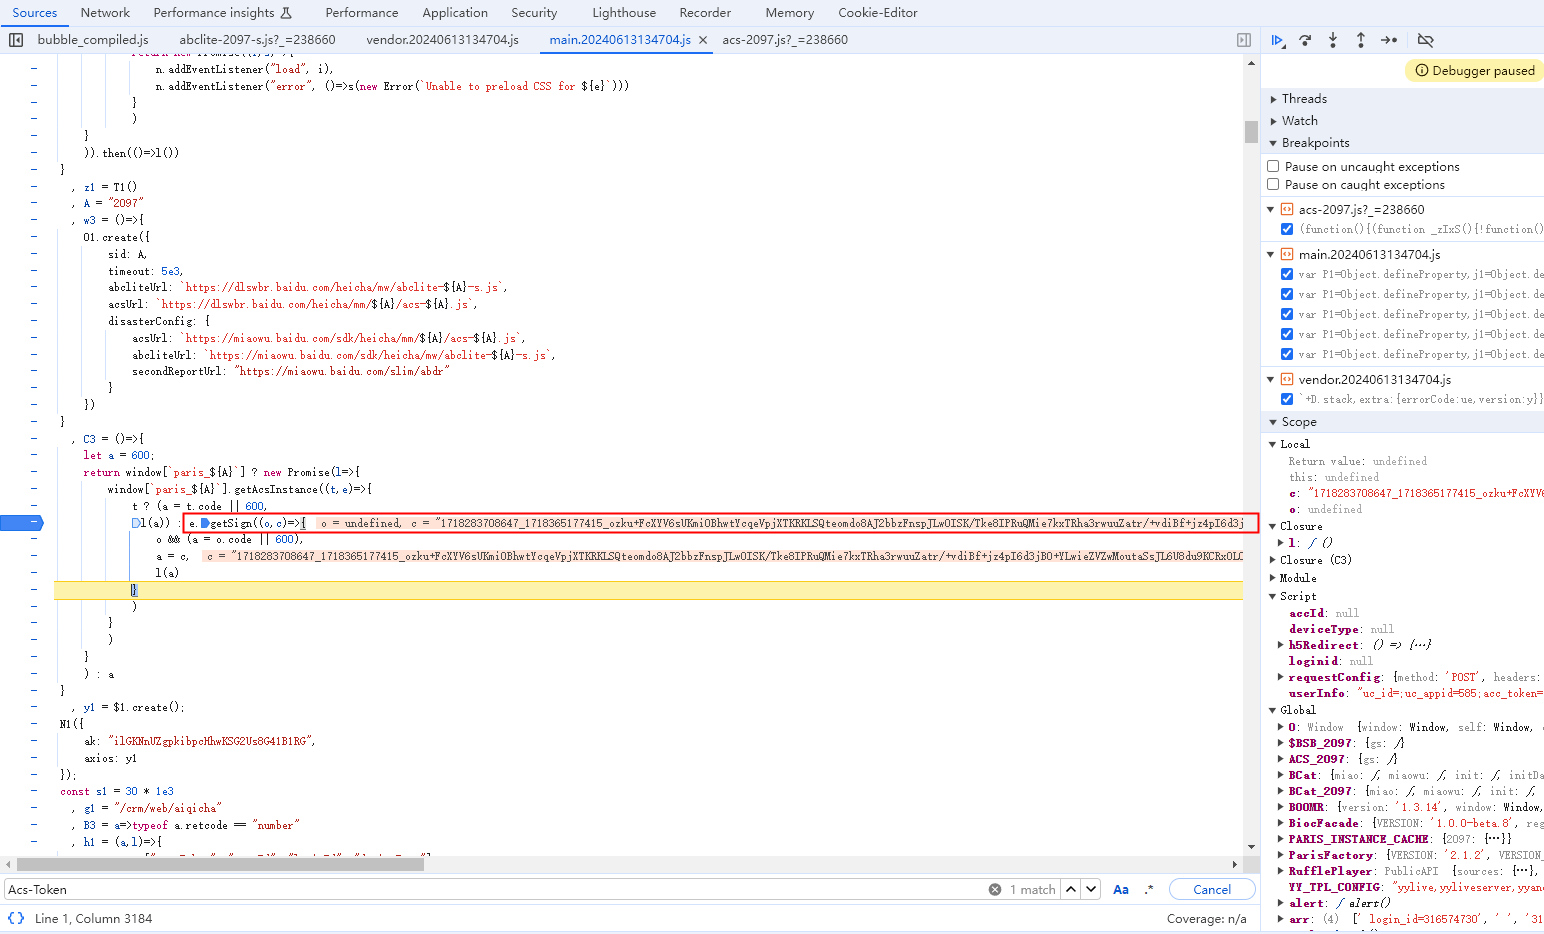Toggle the file navigator sidebar
This screenshot has height=934, width=1544.
tap(16, 40)
